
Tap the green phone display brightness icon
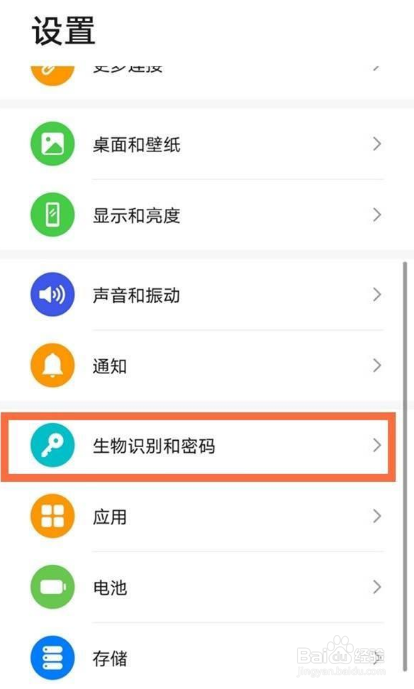pos(52,215)
